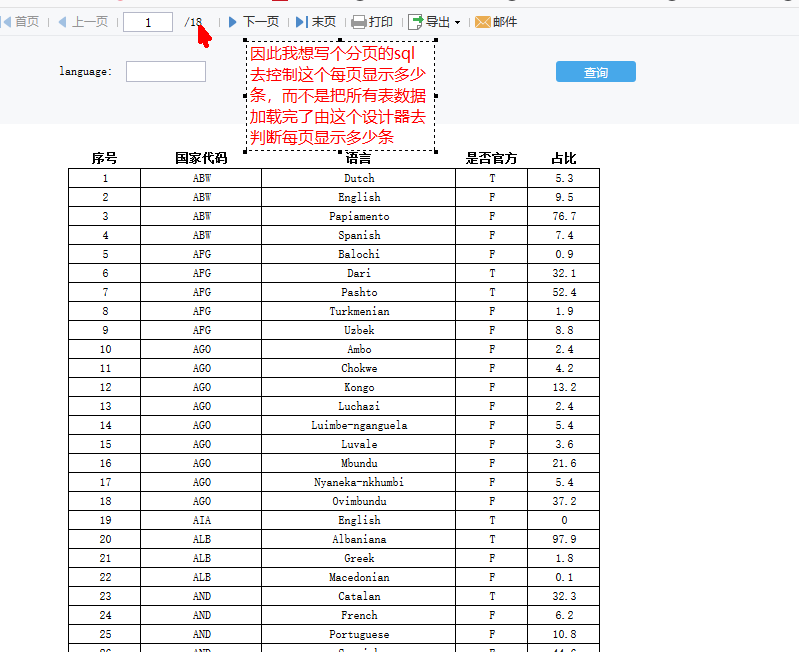This screenshot has width=799, height=652.
Task: Click the 10.8 percentage cell
Action: tap(564, 635)
